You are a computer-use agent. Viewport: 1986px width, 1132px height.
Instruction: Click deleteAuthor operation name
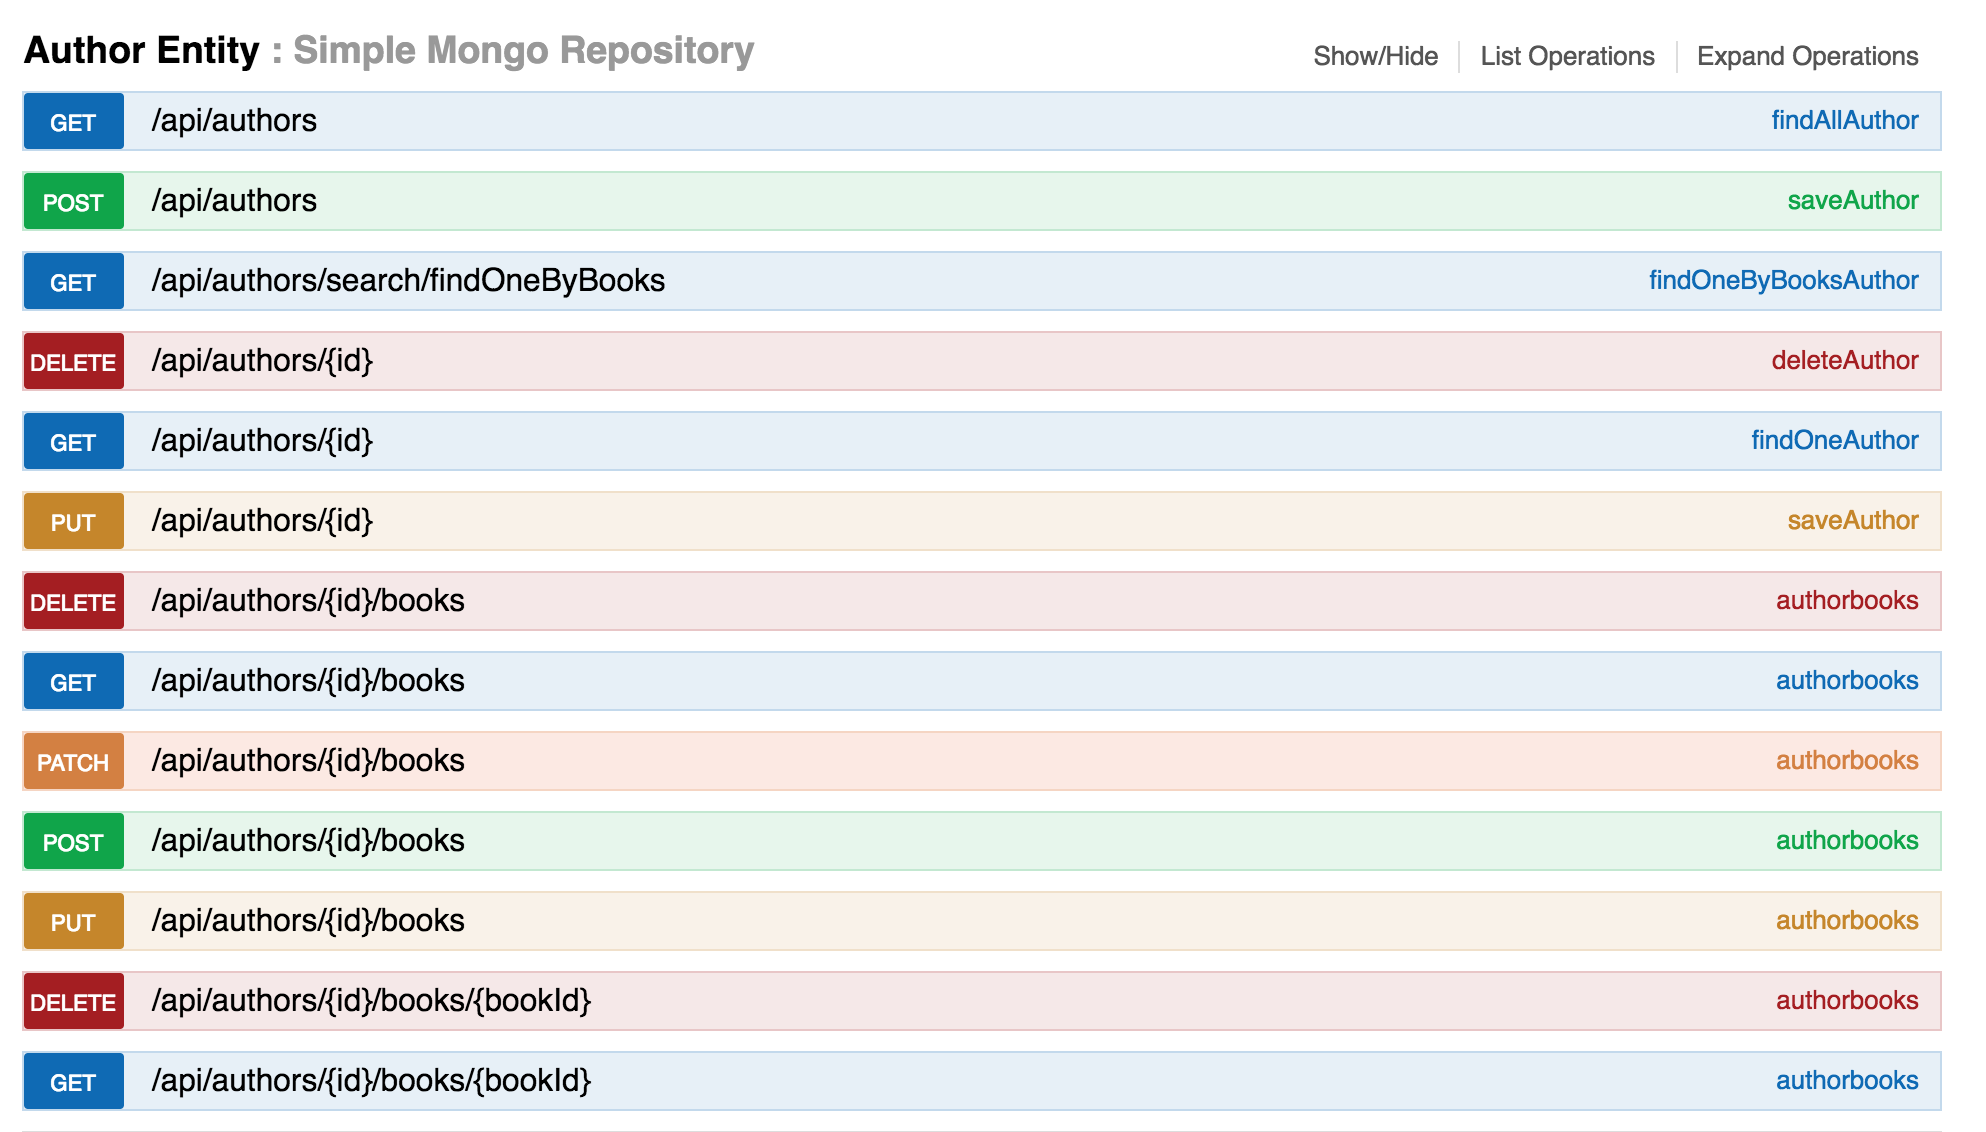point(1844,361)
